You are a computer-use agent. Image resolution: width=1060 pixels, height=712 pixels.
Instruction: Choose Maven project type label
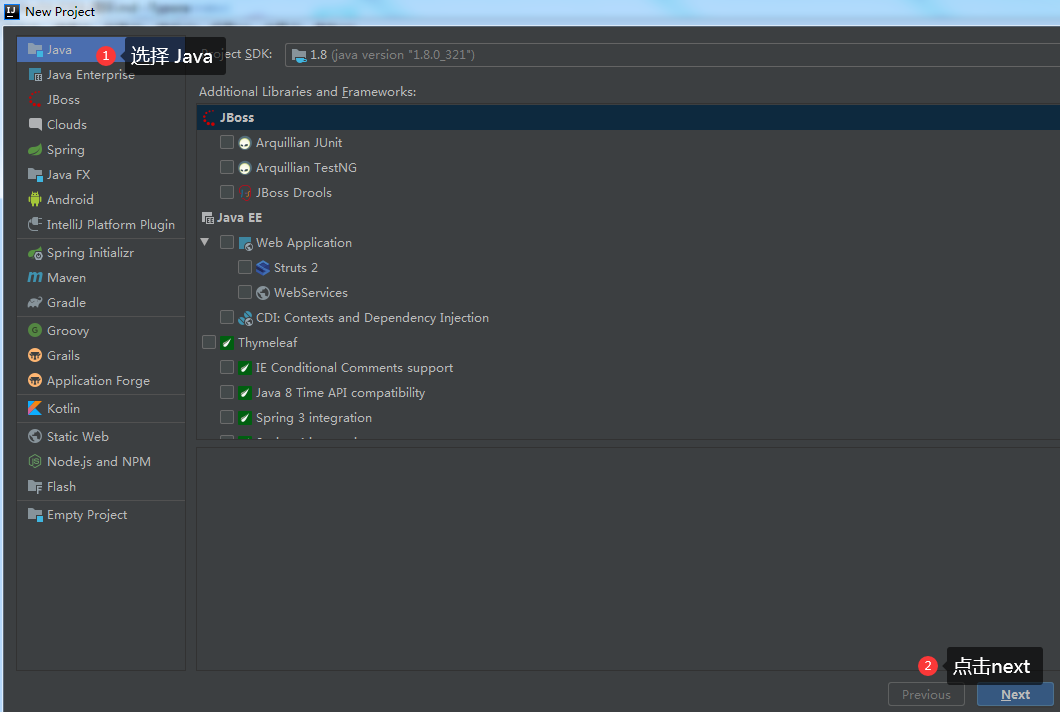pos(66,278)
